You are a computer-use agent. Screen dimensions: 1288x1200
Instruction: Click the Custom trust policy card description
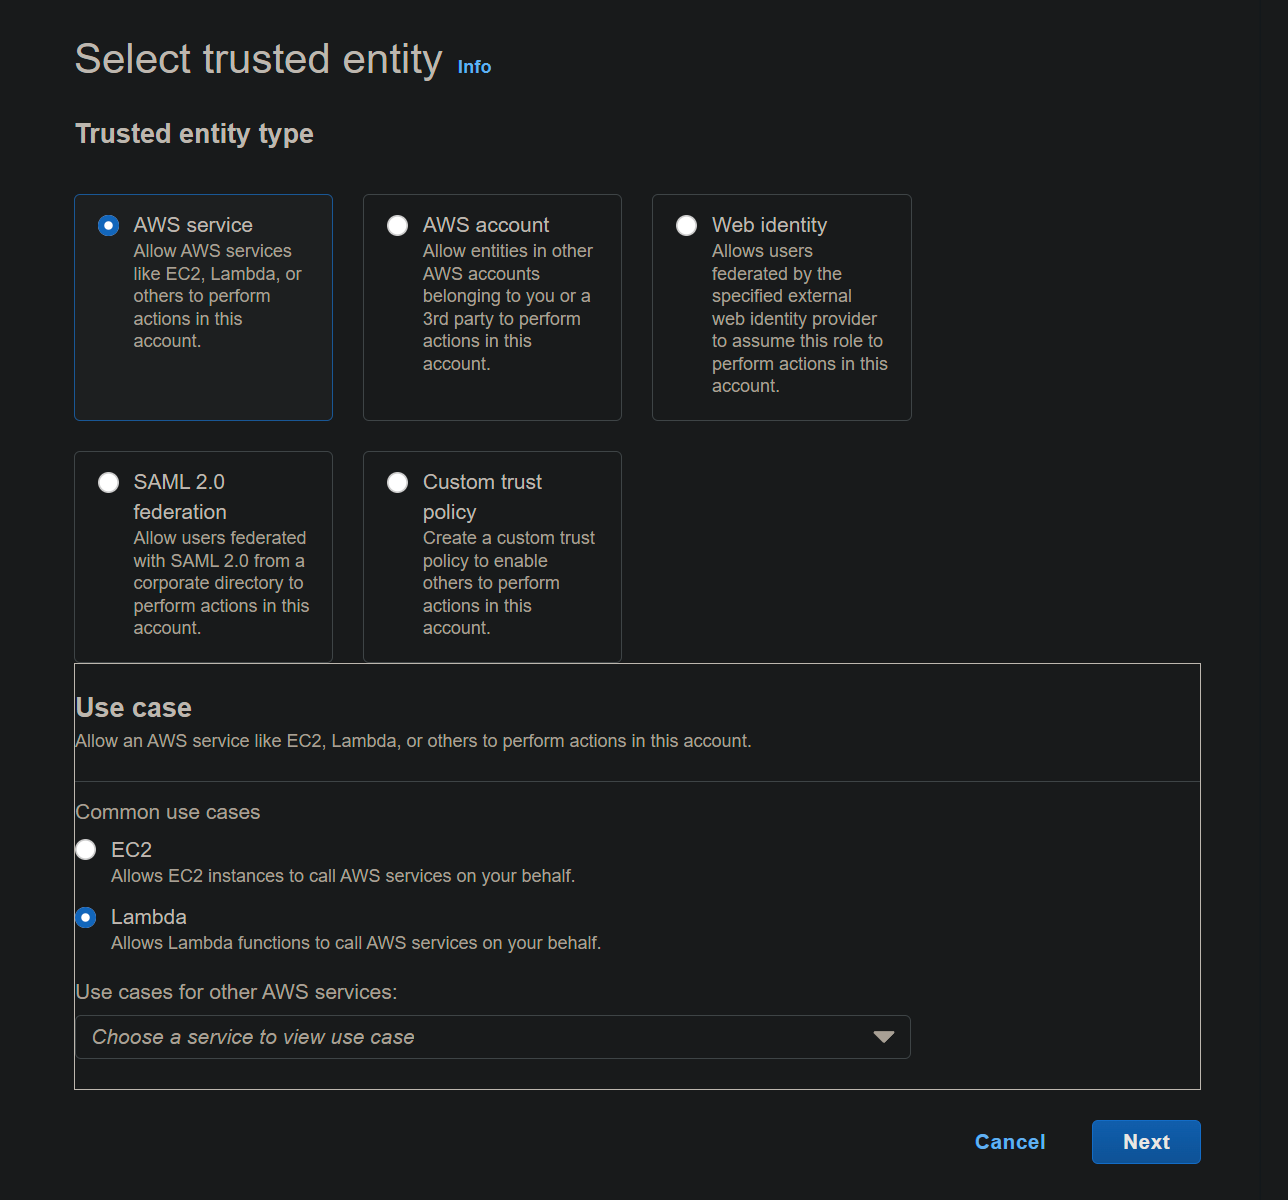pos(508,583)
